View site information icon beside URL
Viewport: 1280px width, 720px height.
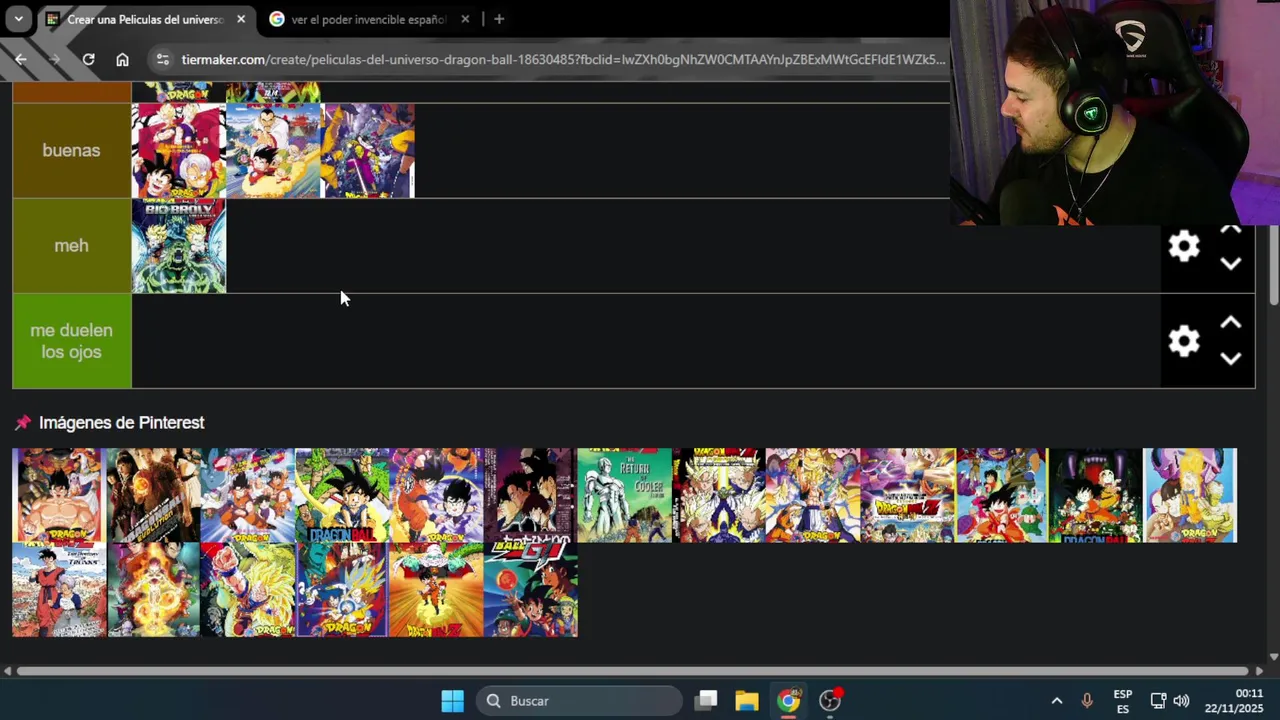(163, 59)
